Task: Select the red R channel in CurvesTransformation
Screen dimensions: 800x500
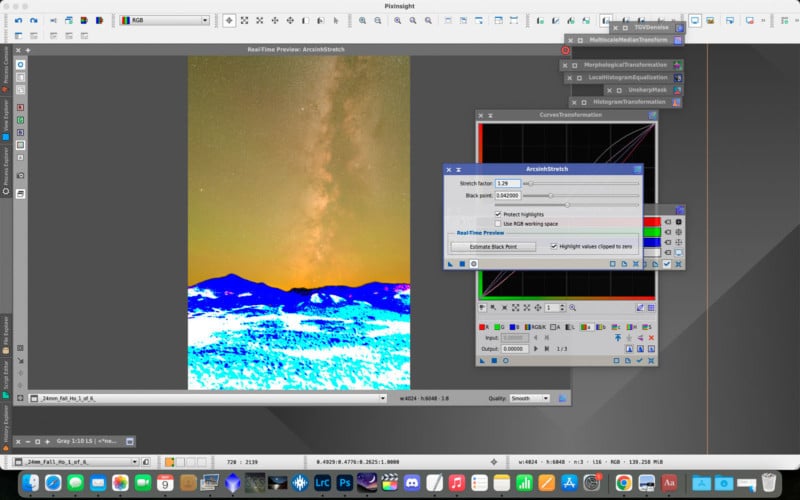Action: 485,326
